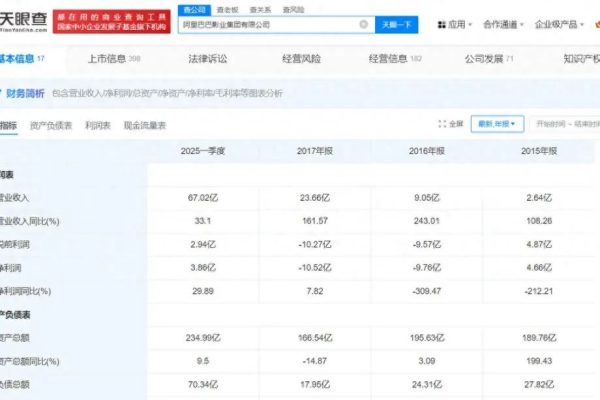This screenshot has width=600, height=400.
Task: Click the 9.5 asset growth value
Action: (x=203, y=361)
